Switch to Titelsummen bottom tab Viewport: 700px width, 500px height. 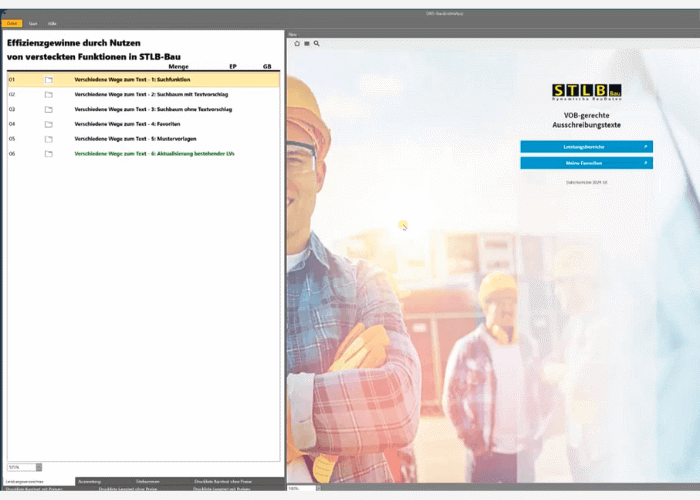pyautogui.click(x=148, y=482)
